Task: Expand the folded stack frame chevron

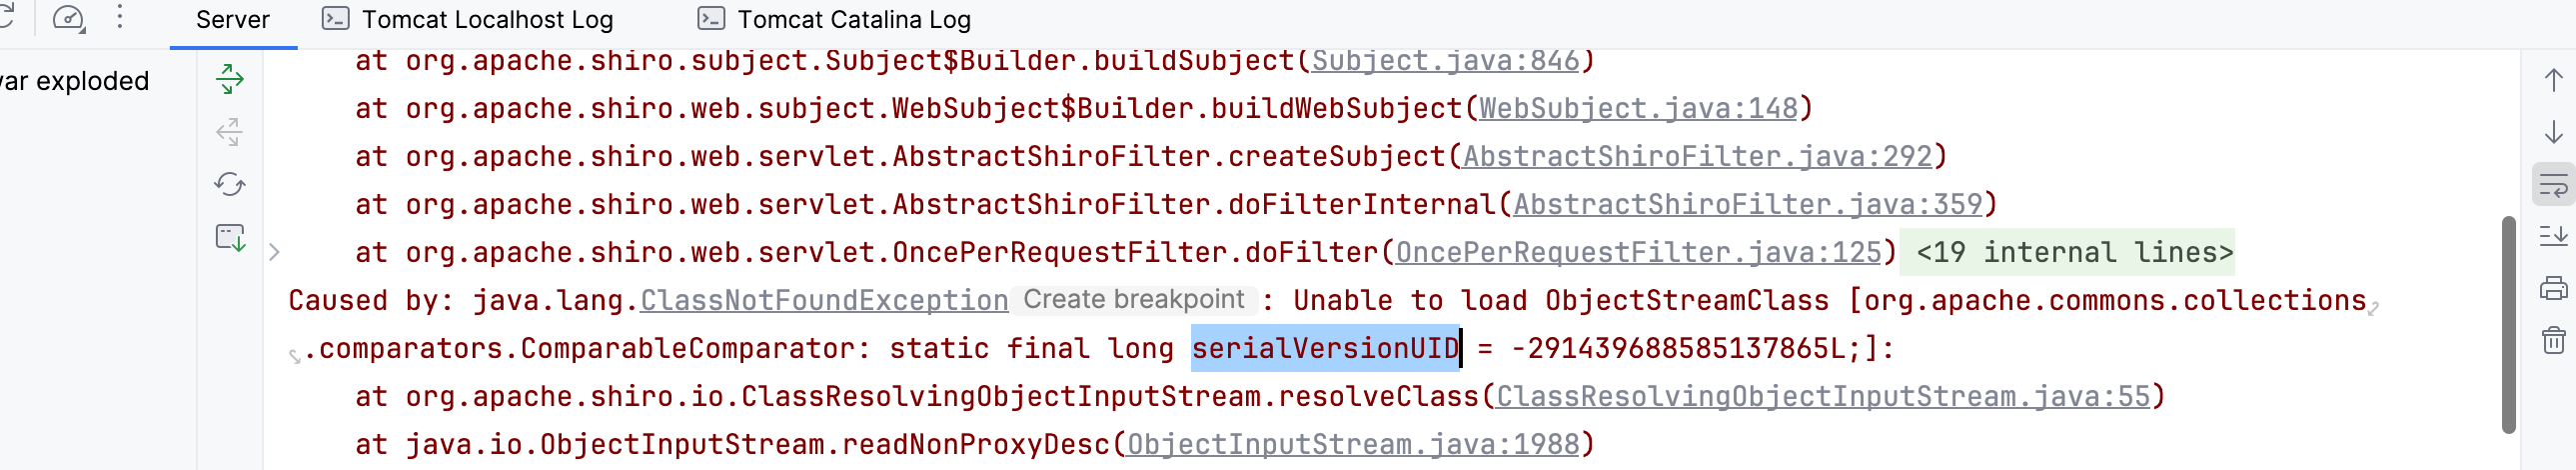Action: (x=274, y=253)
